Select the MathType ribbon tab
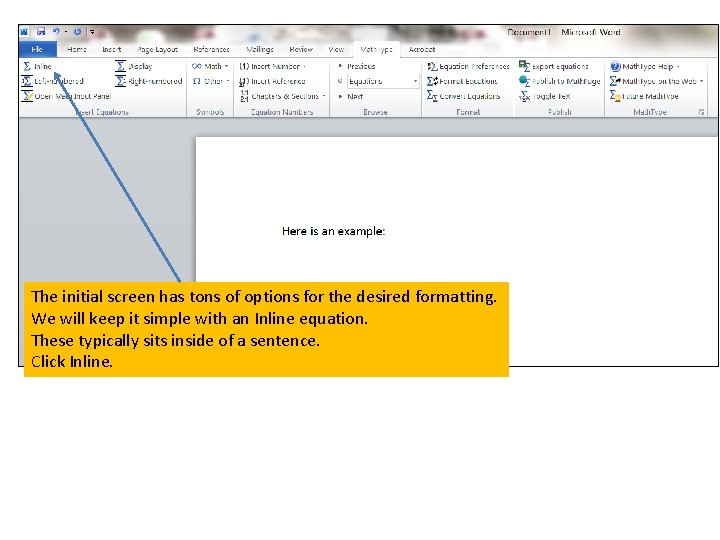Image resolution: width=720 pixels, height=540 pixels. coord(377,49)
